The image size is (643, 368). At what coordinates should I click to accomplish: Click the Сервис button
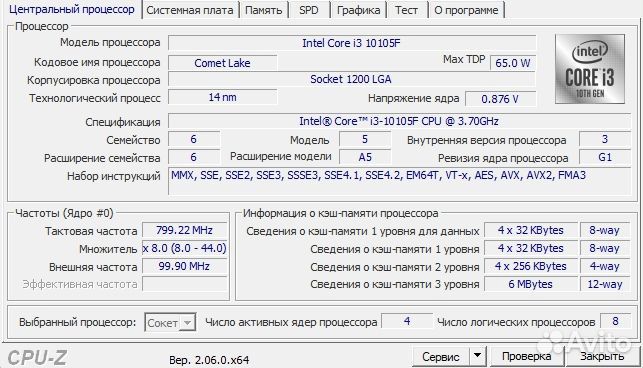(440, 356)
